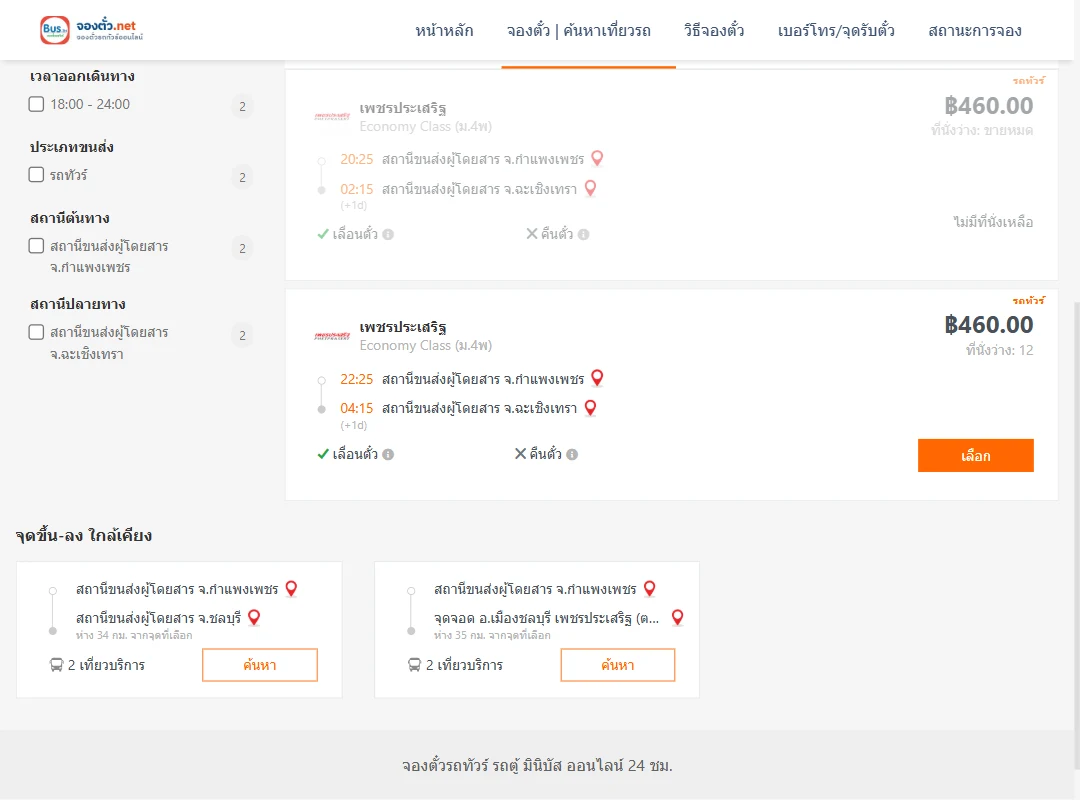The image size is (1080, 800).
Task: Click ห่าง 34 กม. จากจุดที่เลือก text
Action: coord(134,635)
